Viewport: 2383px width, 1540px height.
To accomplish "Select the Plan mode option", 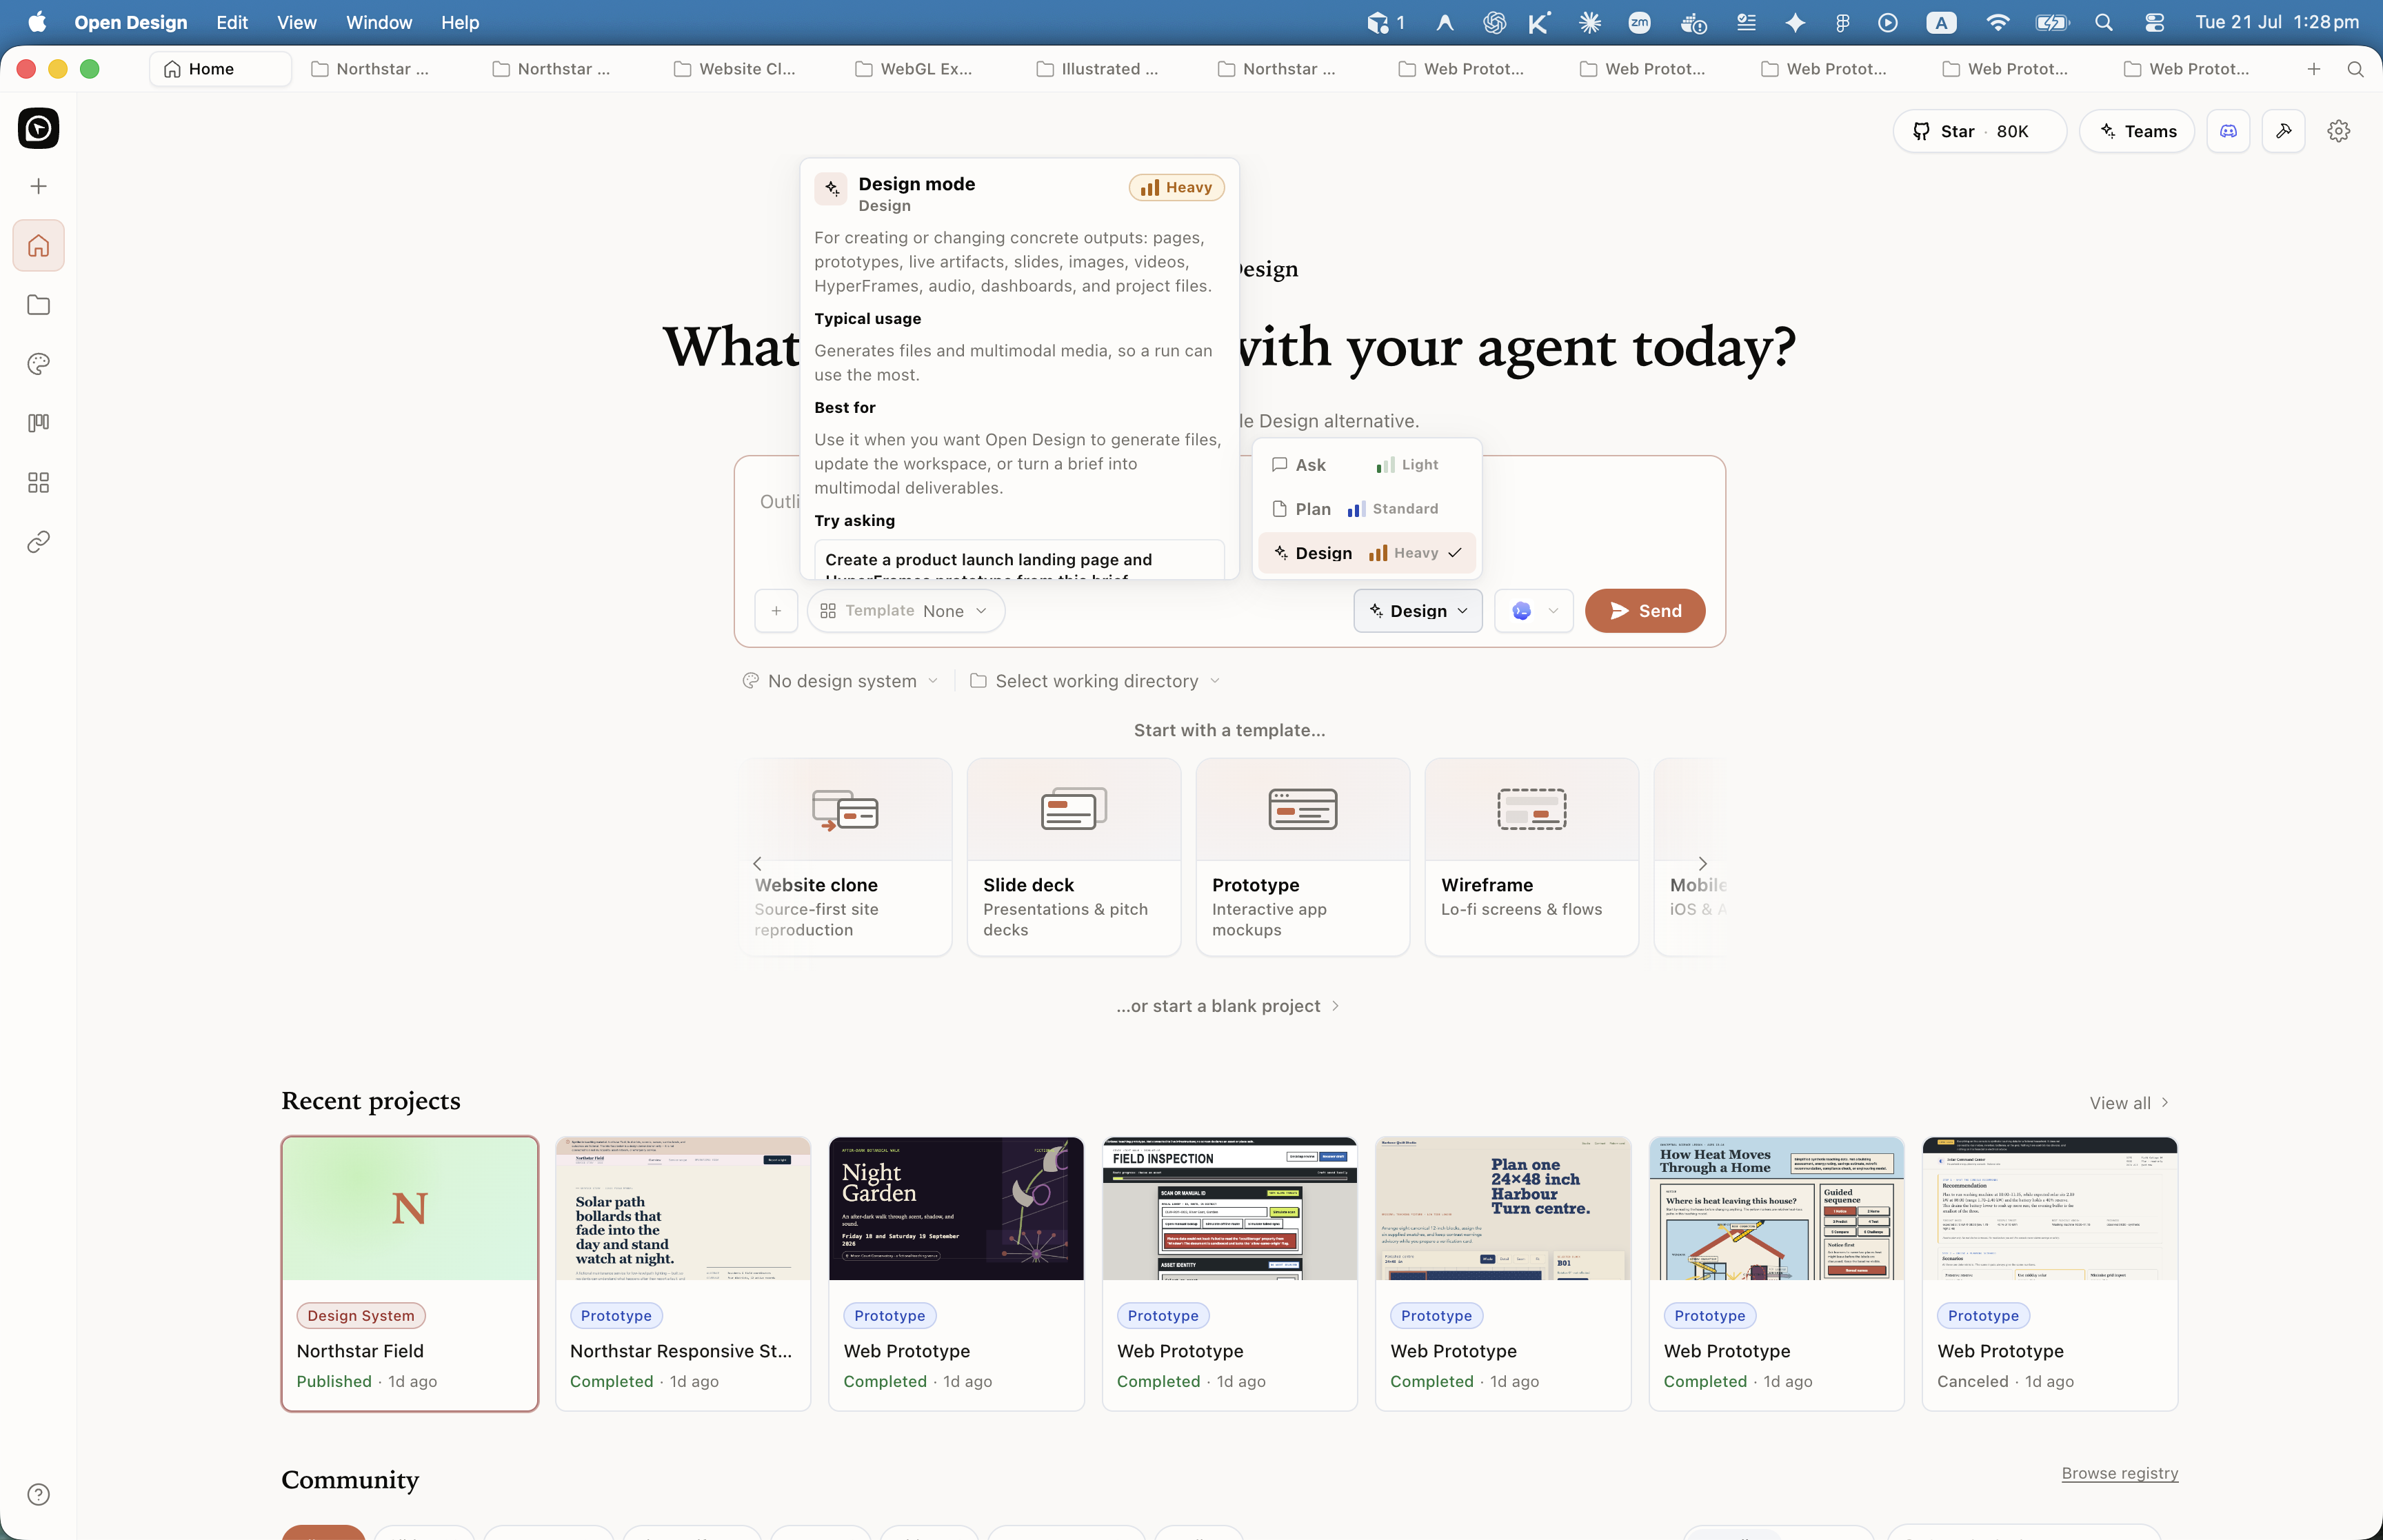I will [x=1367, y=509].
